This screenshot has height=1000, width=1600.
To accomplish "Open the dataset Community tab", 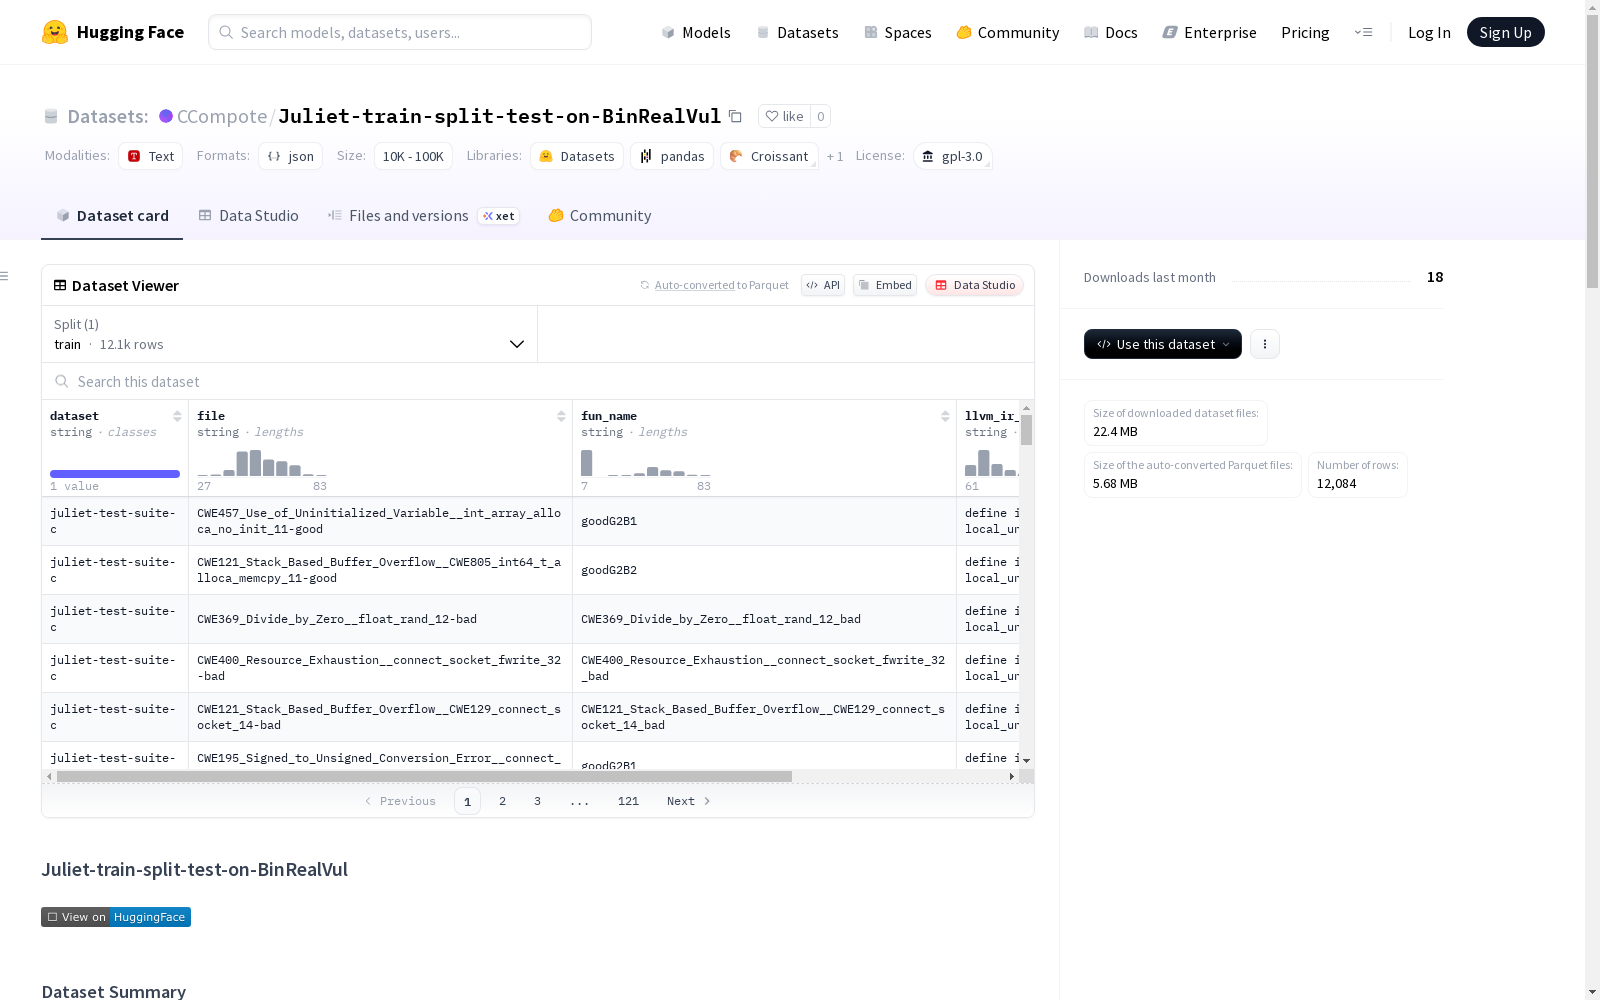I will pyautogui.click(x=600, y=215).
